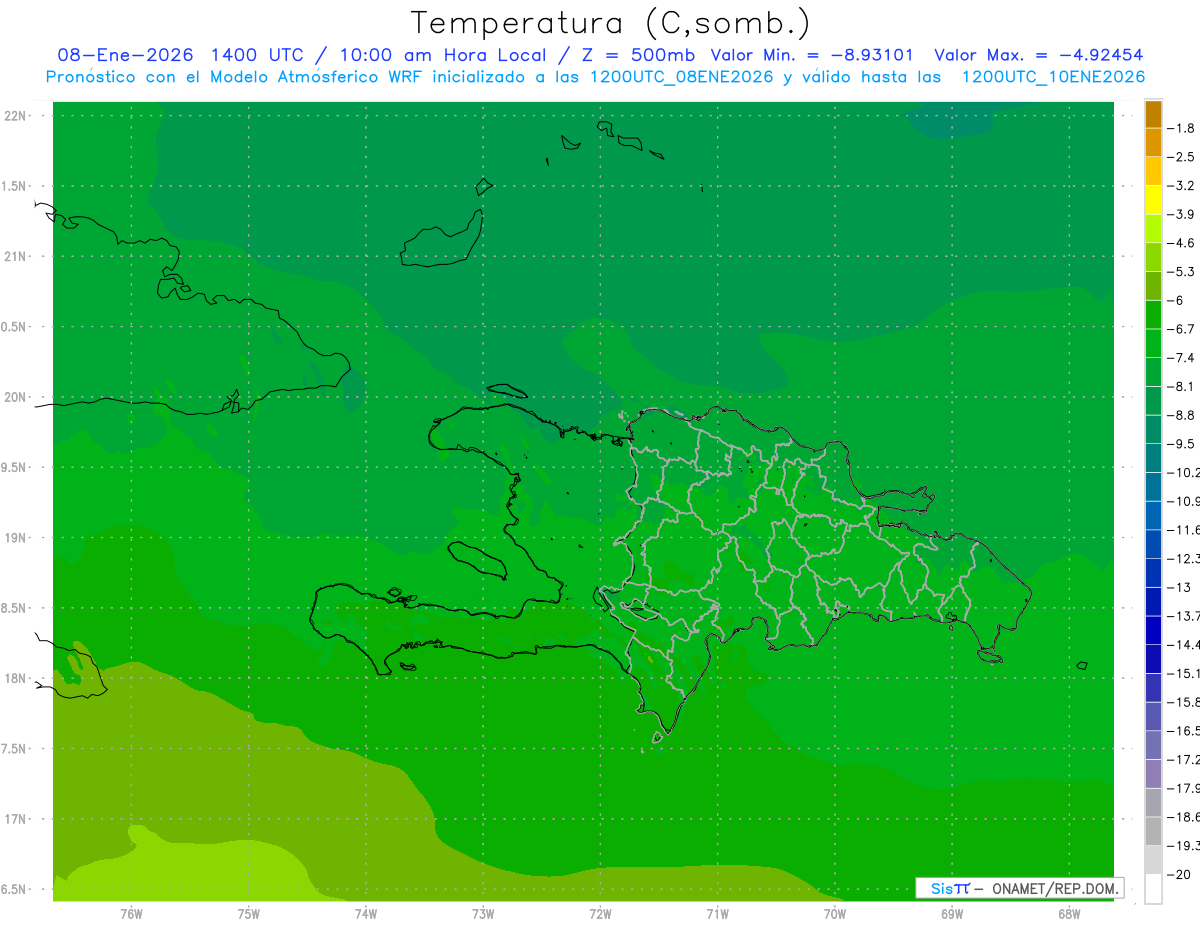The width and height of the screenshot is (1200, 927).
Task: Click the '17N' latitude axis label
Action: (16, 819)
